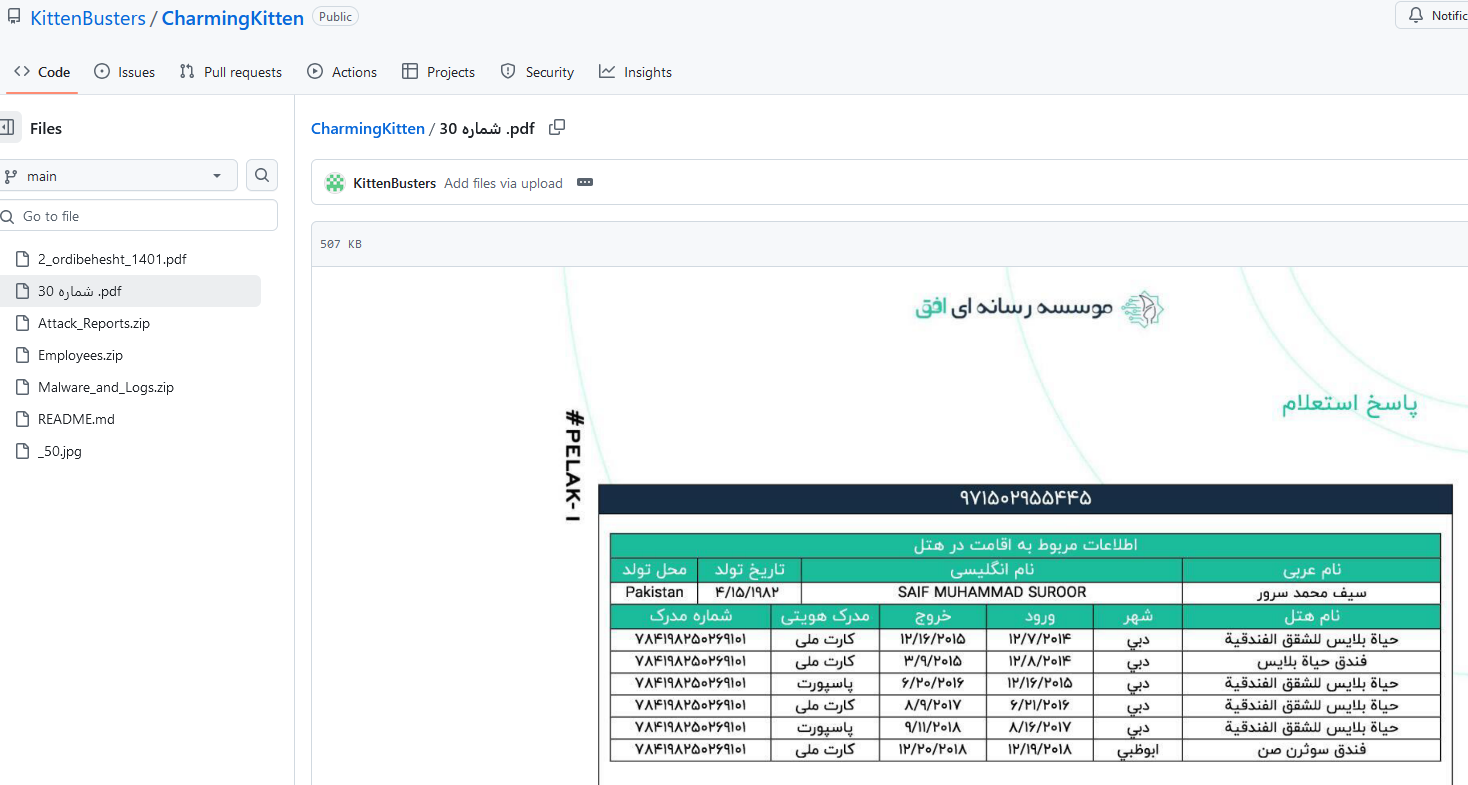1468x785 pixels.
Task: Copy file path using the copy icon
Action: click(x=557, y=127)
